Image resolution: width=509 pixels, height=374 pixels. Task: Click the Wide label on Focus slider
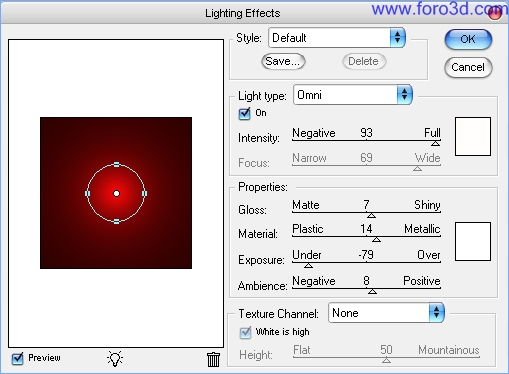(428, 158)
